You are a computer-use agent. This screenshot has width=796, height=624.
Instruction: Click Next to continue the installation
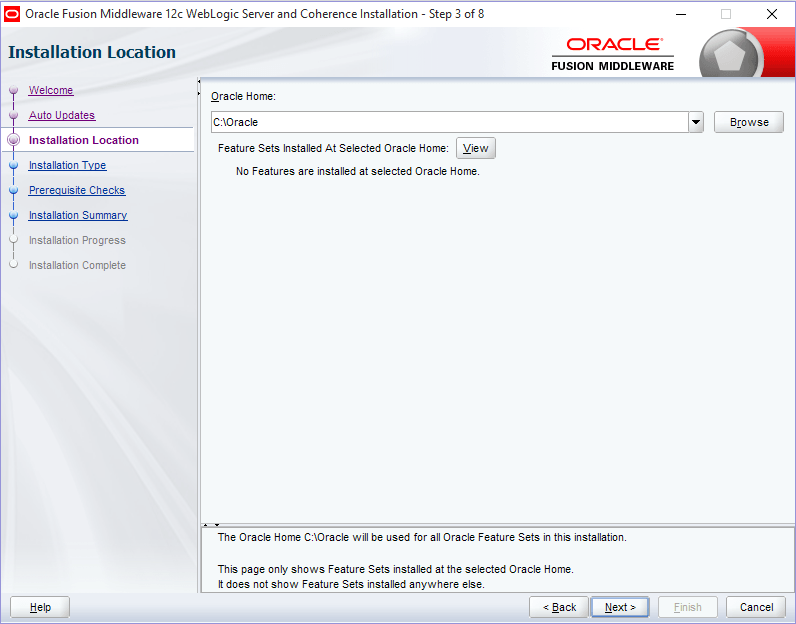coord(620,607)
